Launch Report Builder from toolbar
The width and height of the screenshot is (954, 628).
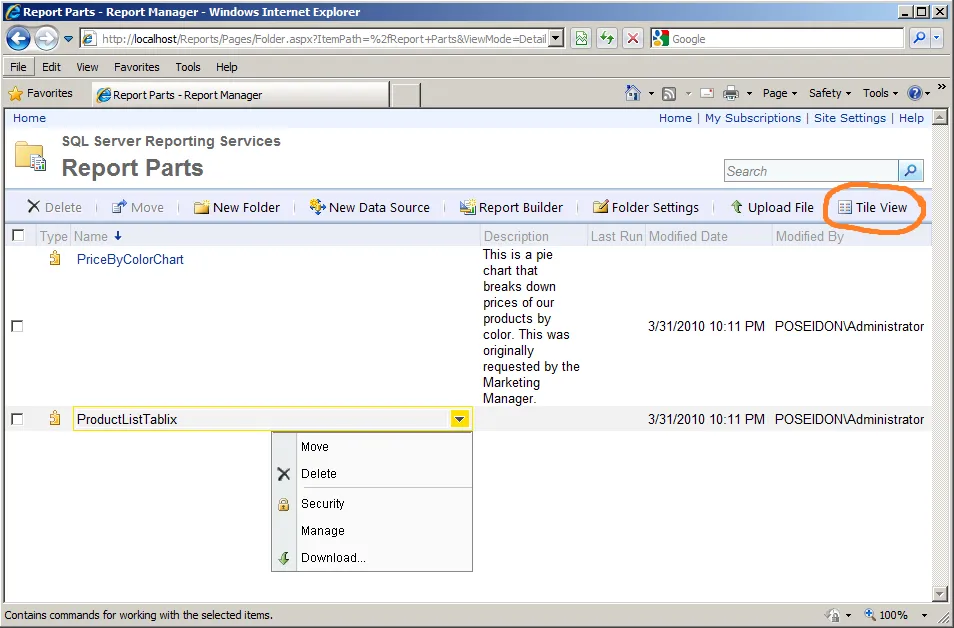pyautogui.click(x=511, y=208)
